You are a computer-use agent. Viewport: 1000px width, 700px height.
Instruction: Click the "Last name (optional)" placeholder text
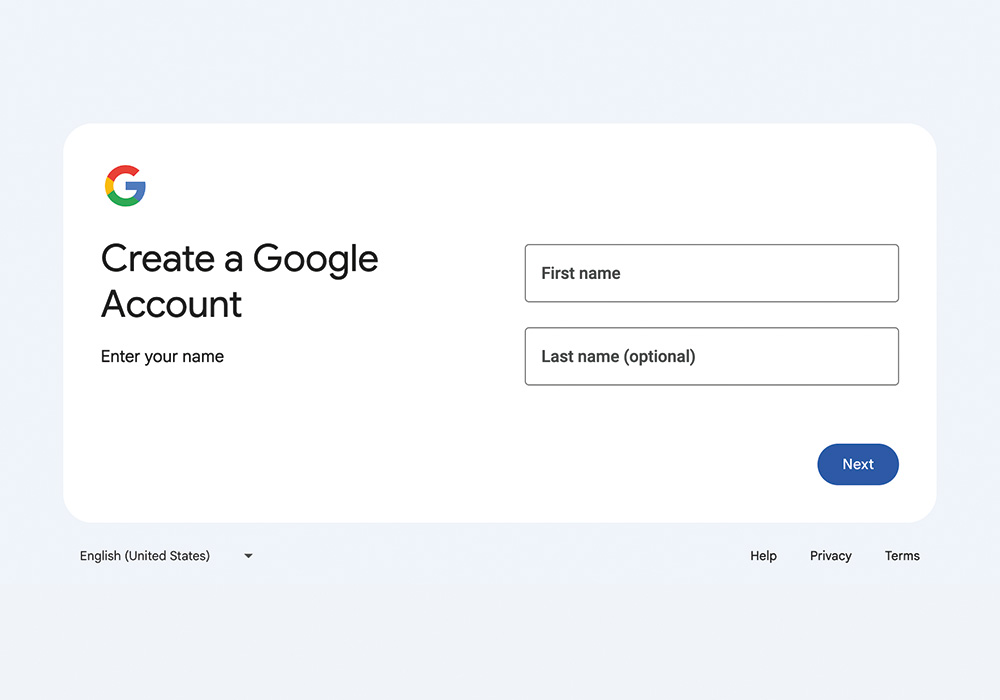(x=618, y=356)
